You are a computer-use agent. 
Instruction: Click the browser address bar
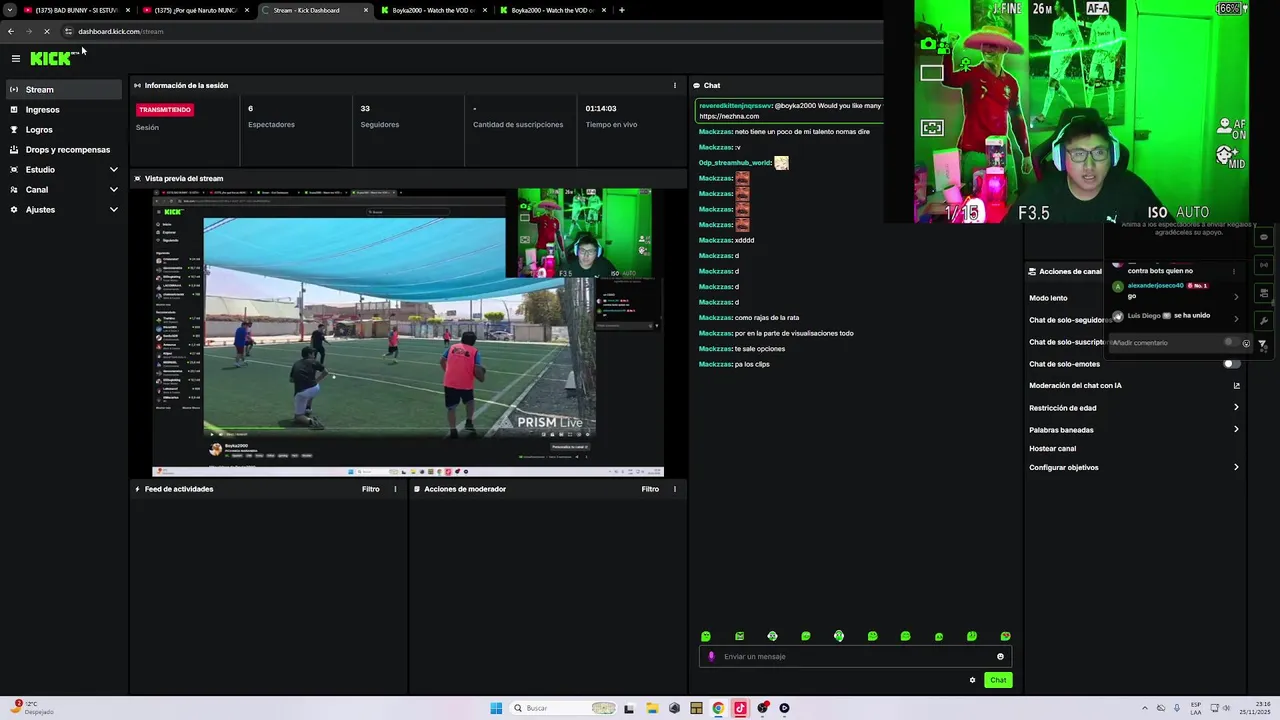[x=470, y=31]
